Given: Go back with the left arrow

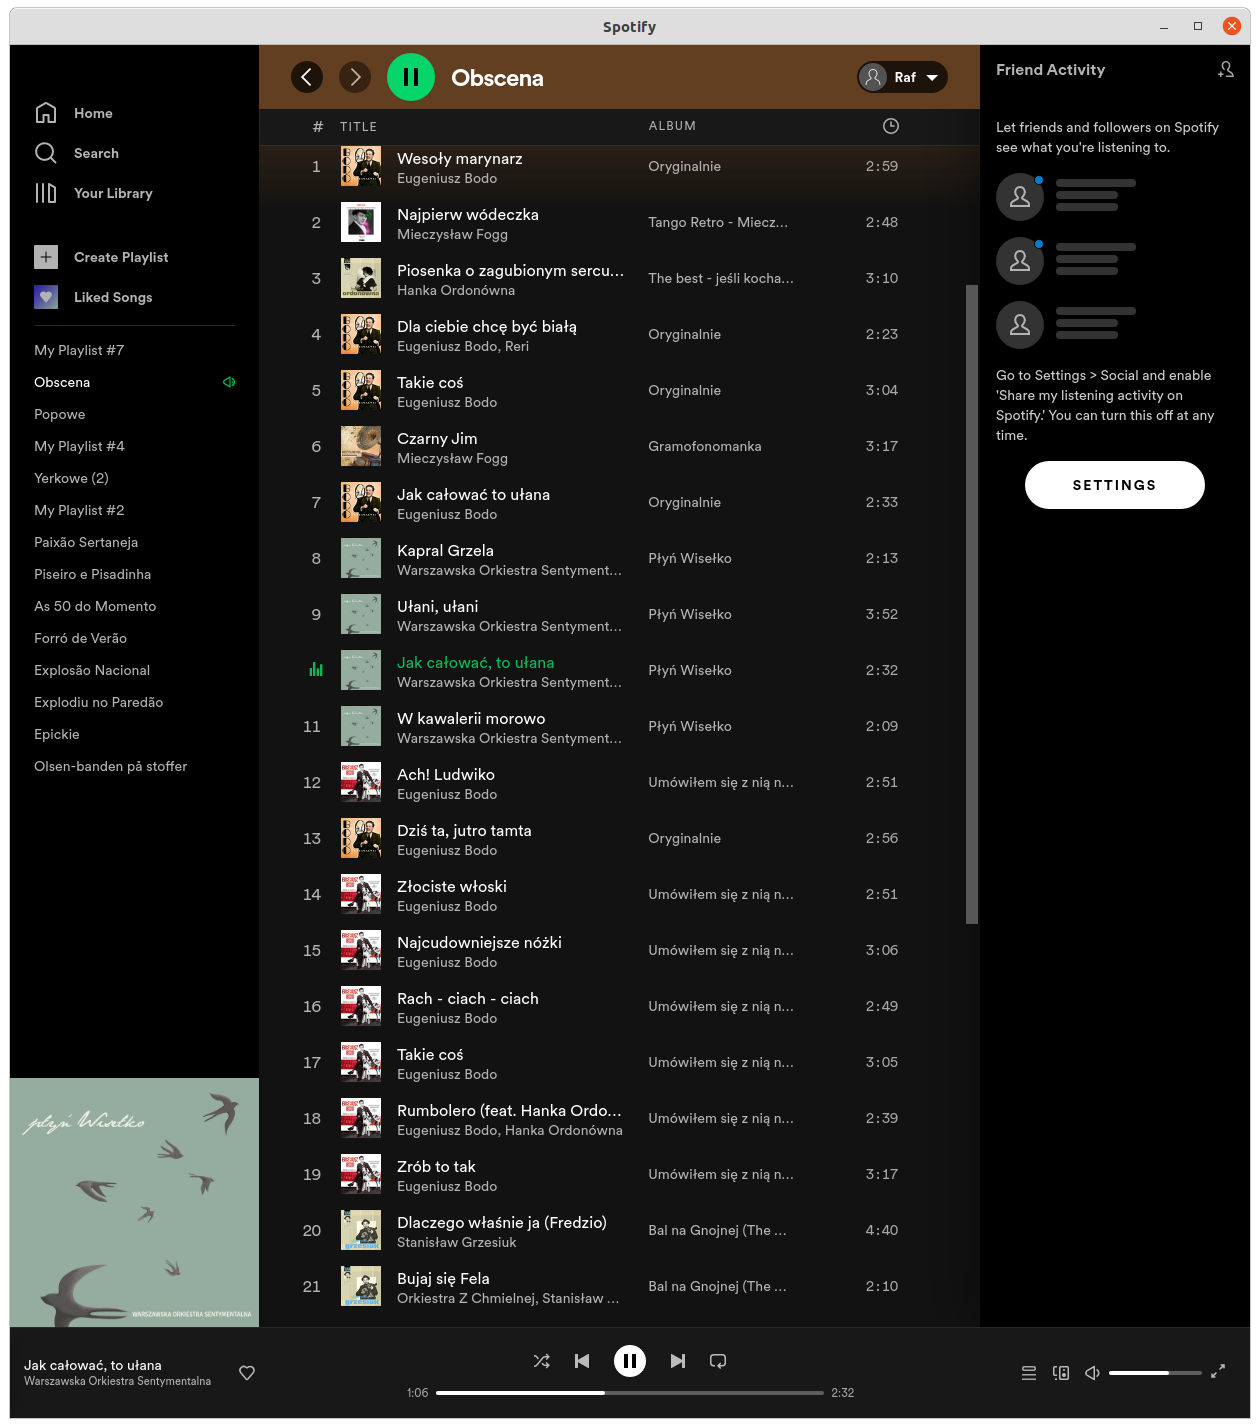Looking at the screenshot, I should tap(307, 77).
